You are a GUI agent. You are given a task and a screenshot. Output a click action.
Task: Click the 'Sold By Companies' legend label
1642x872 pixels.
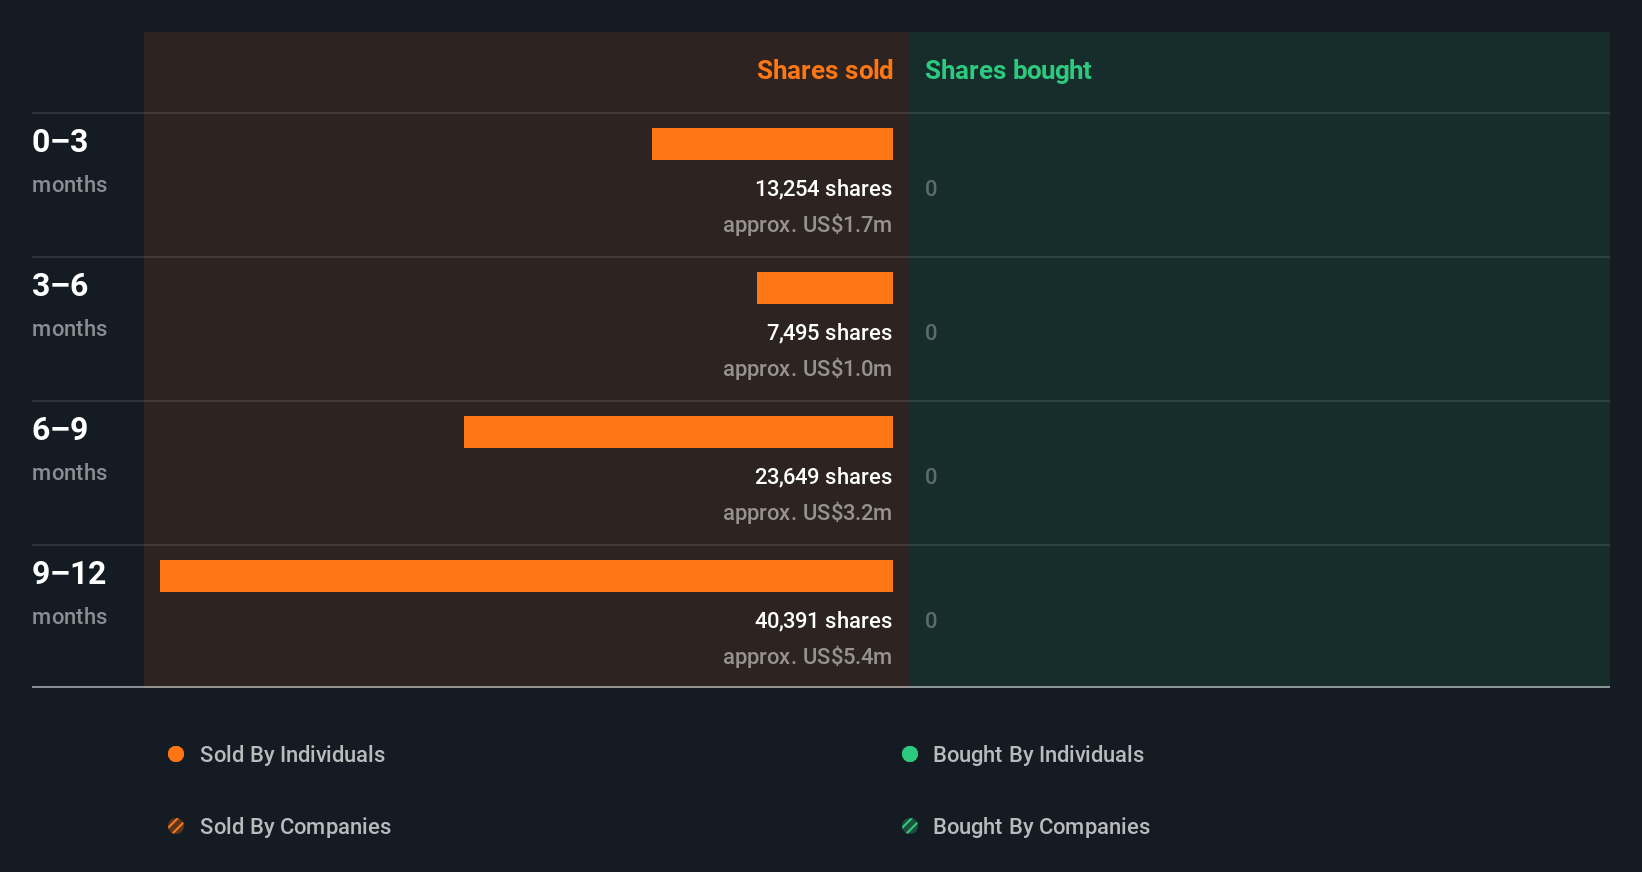[x=295, y=826]
